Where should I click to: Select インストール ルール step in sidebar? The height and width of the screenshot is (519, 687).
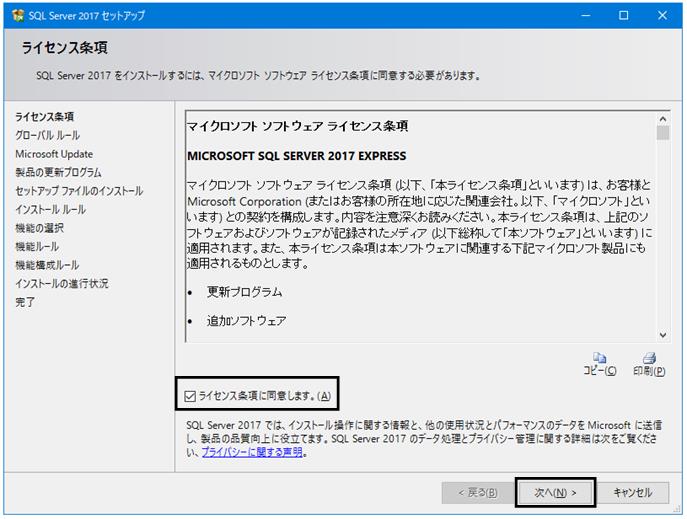51,209
